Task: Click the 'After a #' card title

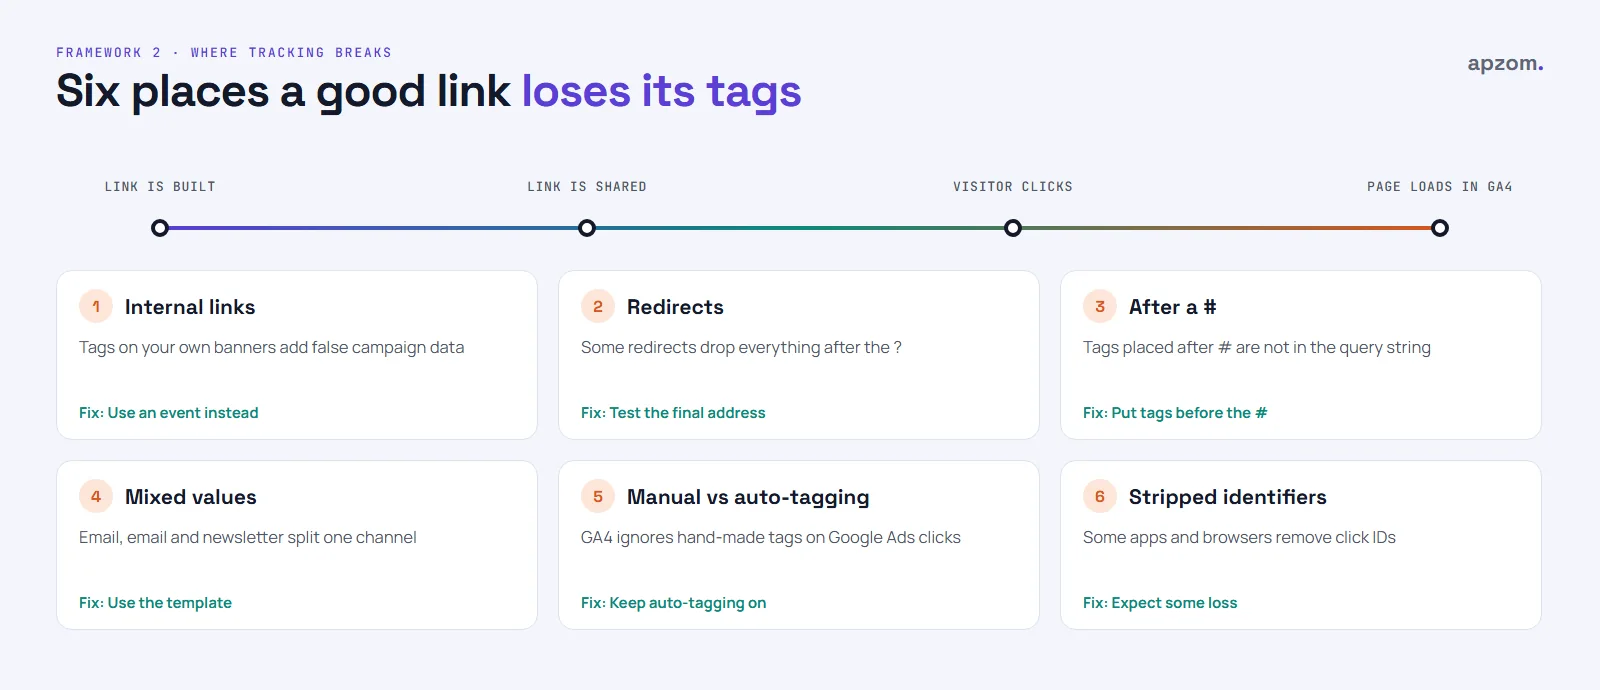Action: coord(1173,307)
